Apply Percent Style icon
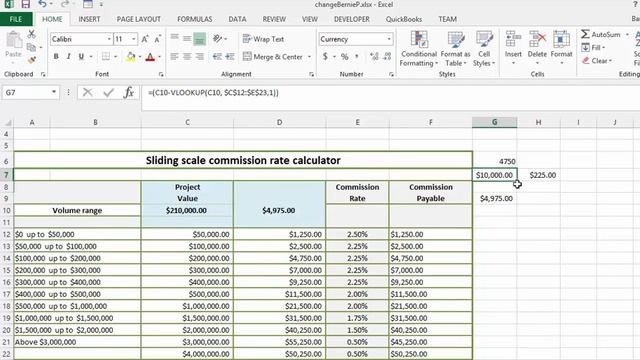Screen dimensions: 640x360 345,57
